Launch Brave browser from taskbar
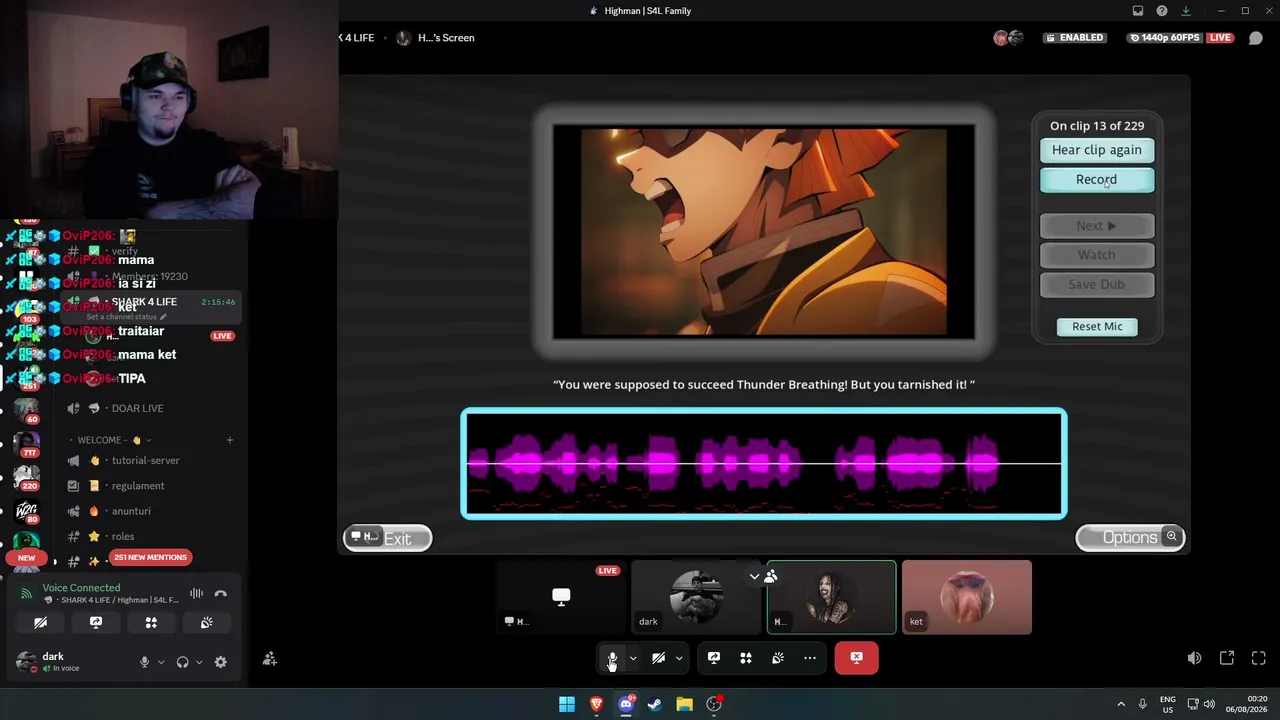The height and width of the screenshot is (720, 1280). [596, 704]
